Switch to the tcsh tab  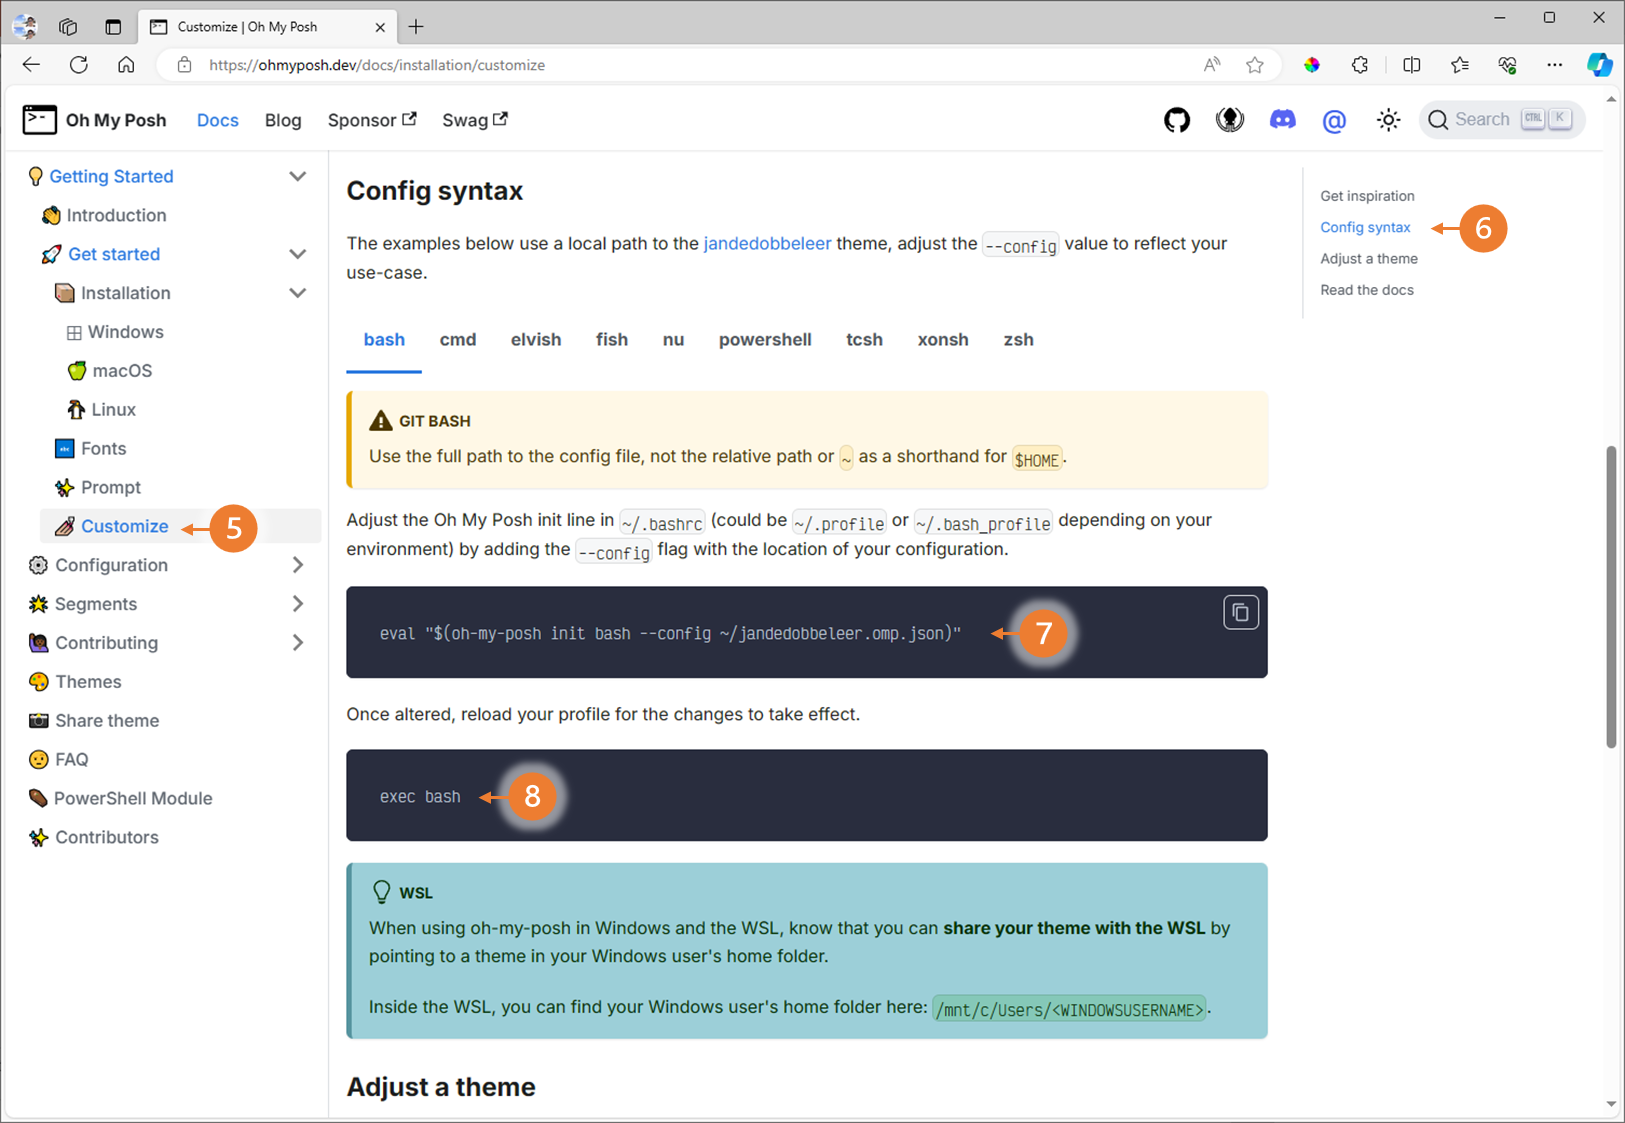point(864,340)
